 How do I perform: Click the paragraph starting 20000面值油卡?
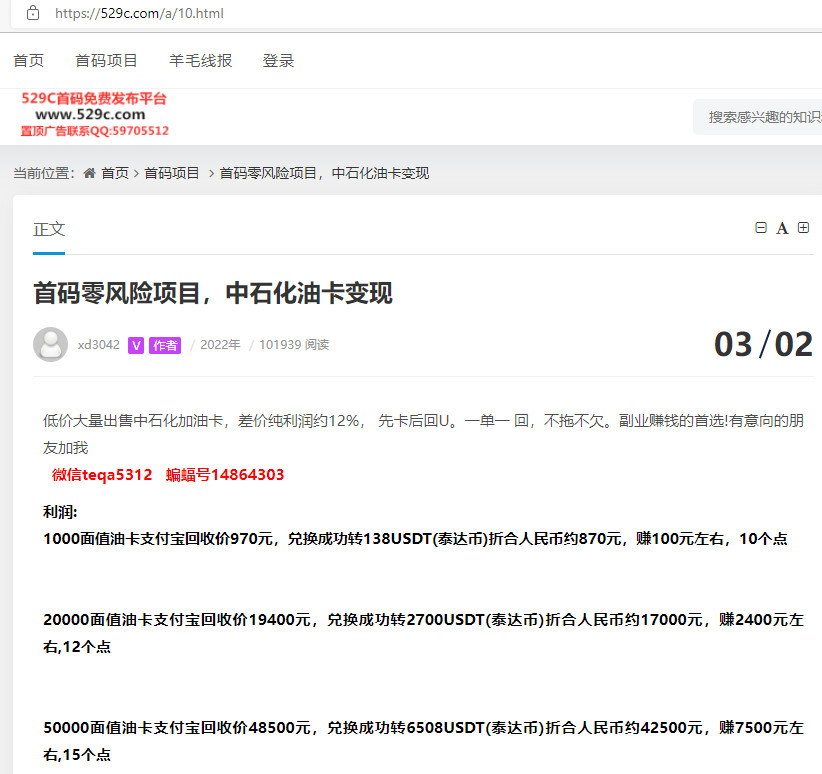(424, 633)
